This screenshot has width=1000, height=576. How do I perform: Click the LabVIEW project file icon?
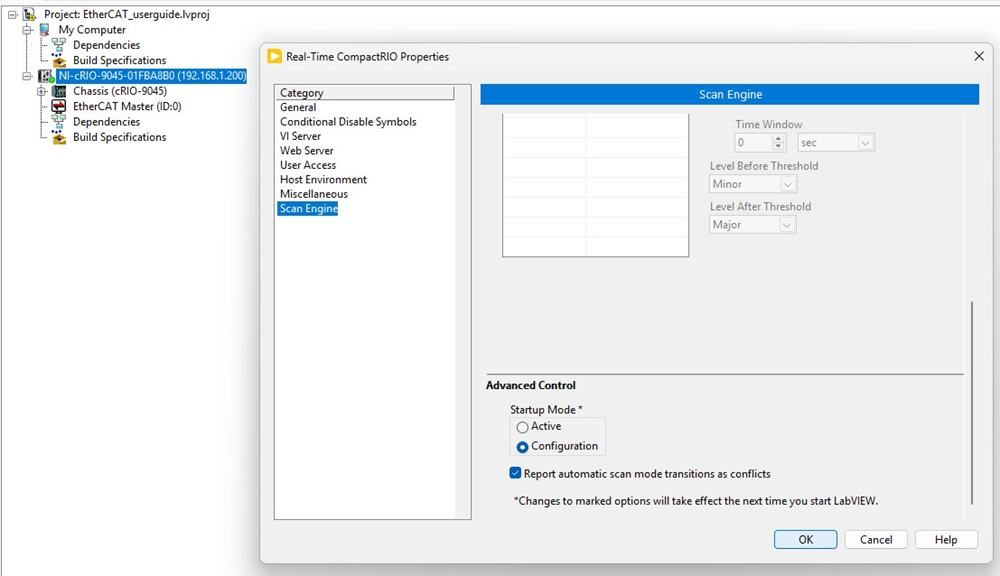pyautogui.click(x=29, y=14)
